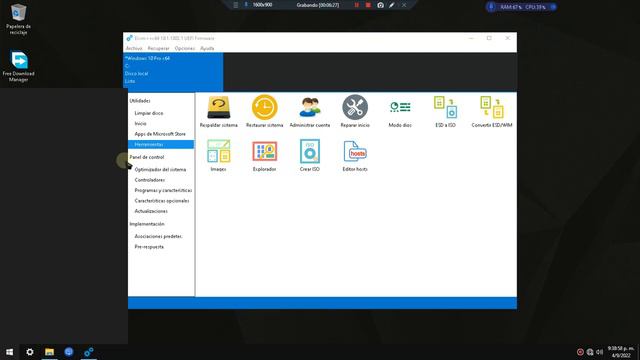Screen dimensions: 640x360
Task: Open the Editor hosts tool
Action: [x=355, y=155]
